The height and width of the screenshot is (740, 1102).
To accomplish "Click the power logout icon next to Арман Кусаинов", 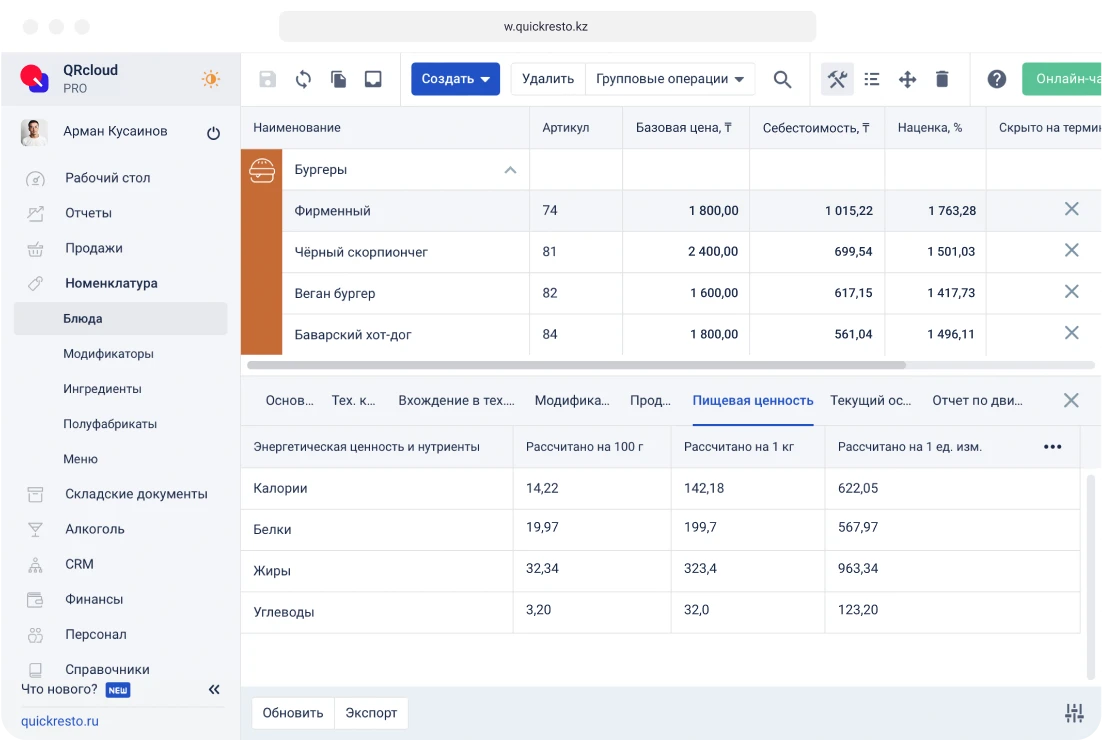I will coord(213,131).
